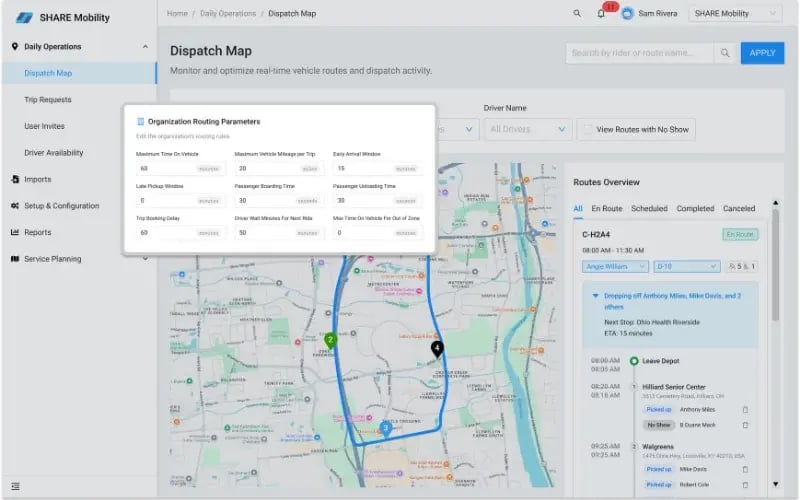800x500 pixels.
Task: Click the Maximum Vehicle Mileage per Trip input
Action: [279, 168]
